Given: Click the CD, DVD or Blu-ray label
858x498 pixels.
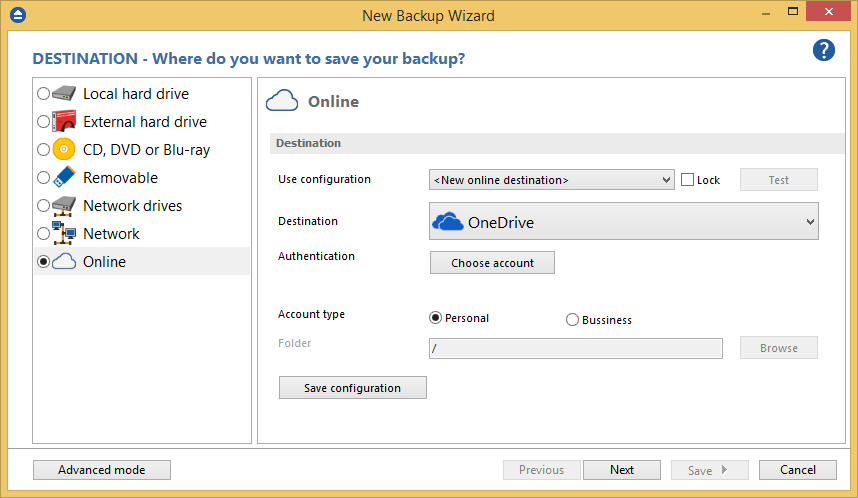Looking at the screenshot, I should tap(147, 150).
